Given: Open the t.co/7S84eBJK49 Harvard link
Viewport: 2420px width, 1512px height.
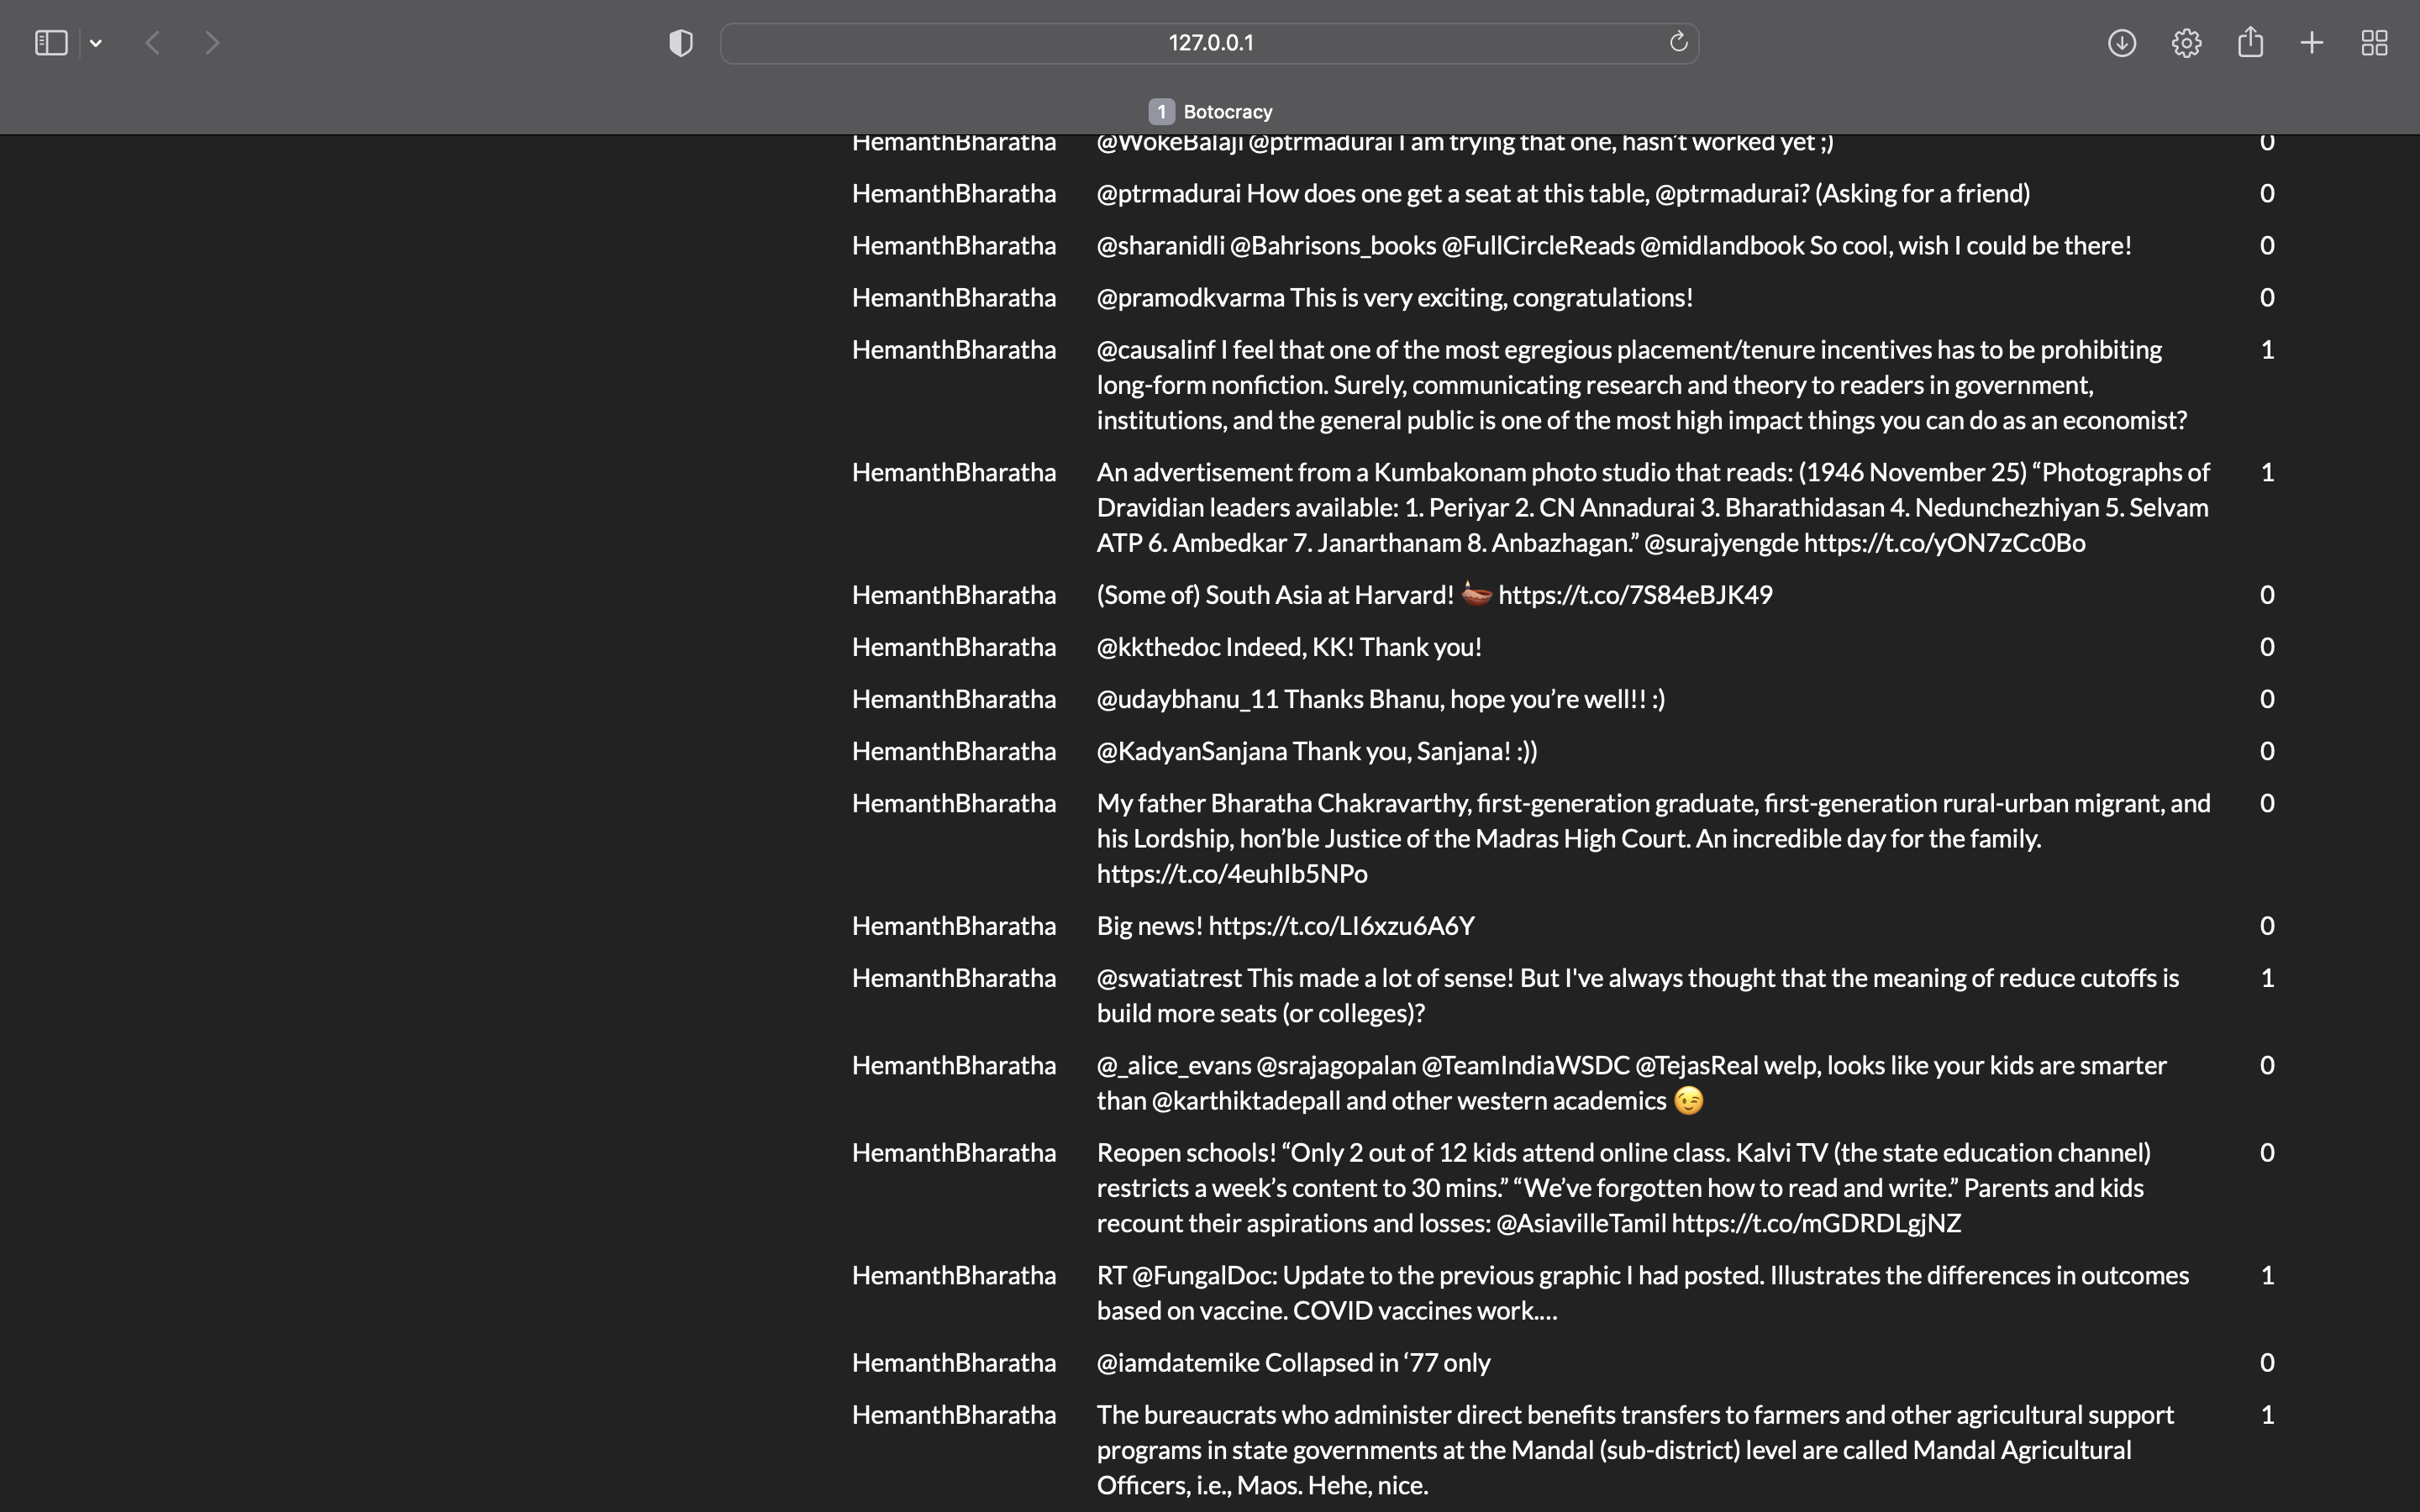Looking at the screenshot, I should click(1634, 595).
